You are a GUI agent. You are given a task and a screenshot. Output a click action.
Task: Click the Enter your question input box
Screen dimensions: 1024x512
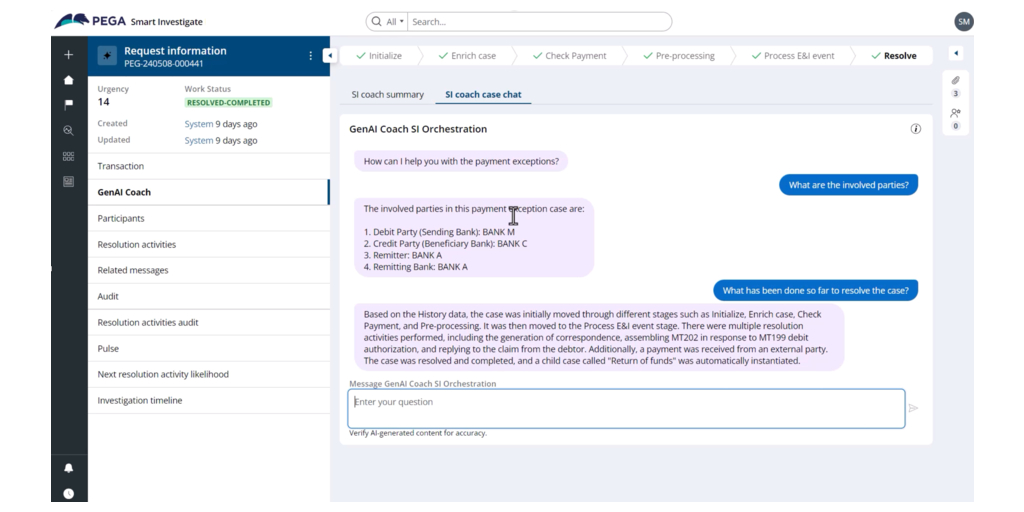(x=627, y=409)
